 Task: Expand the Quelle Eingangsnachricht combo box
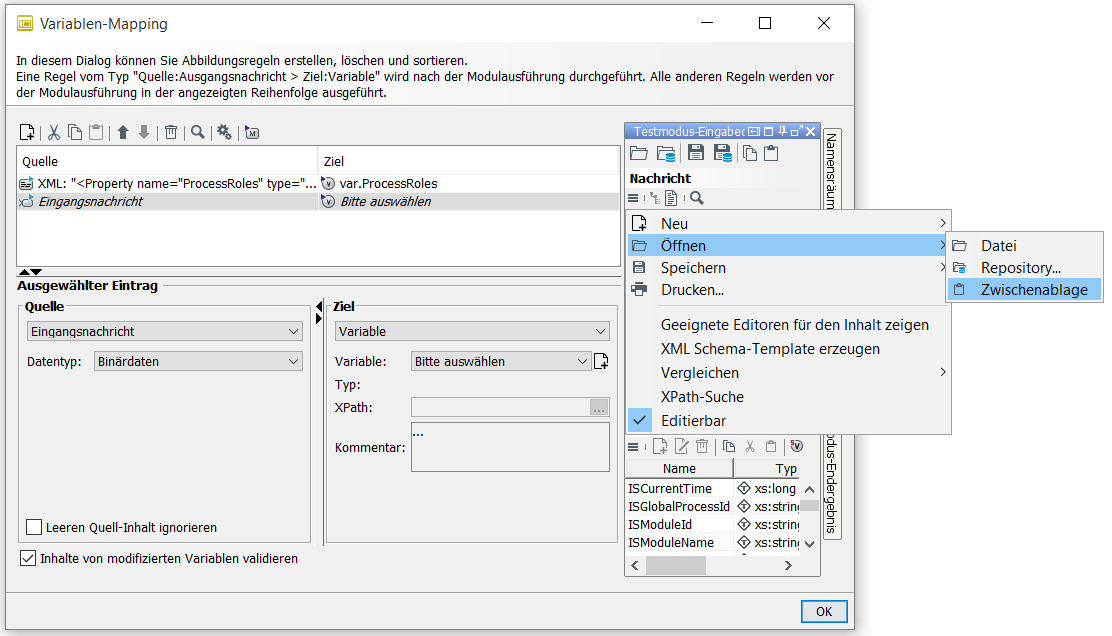click(x=164, y=331)
